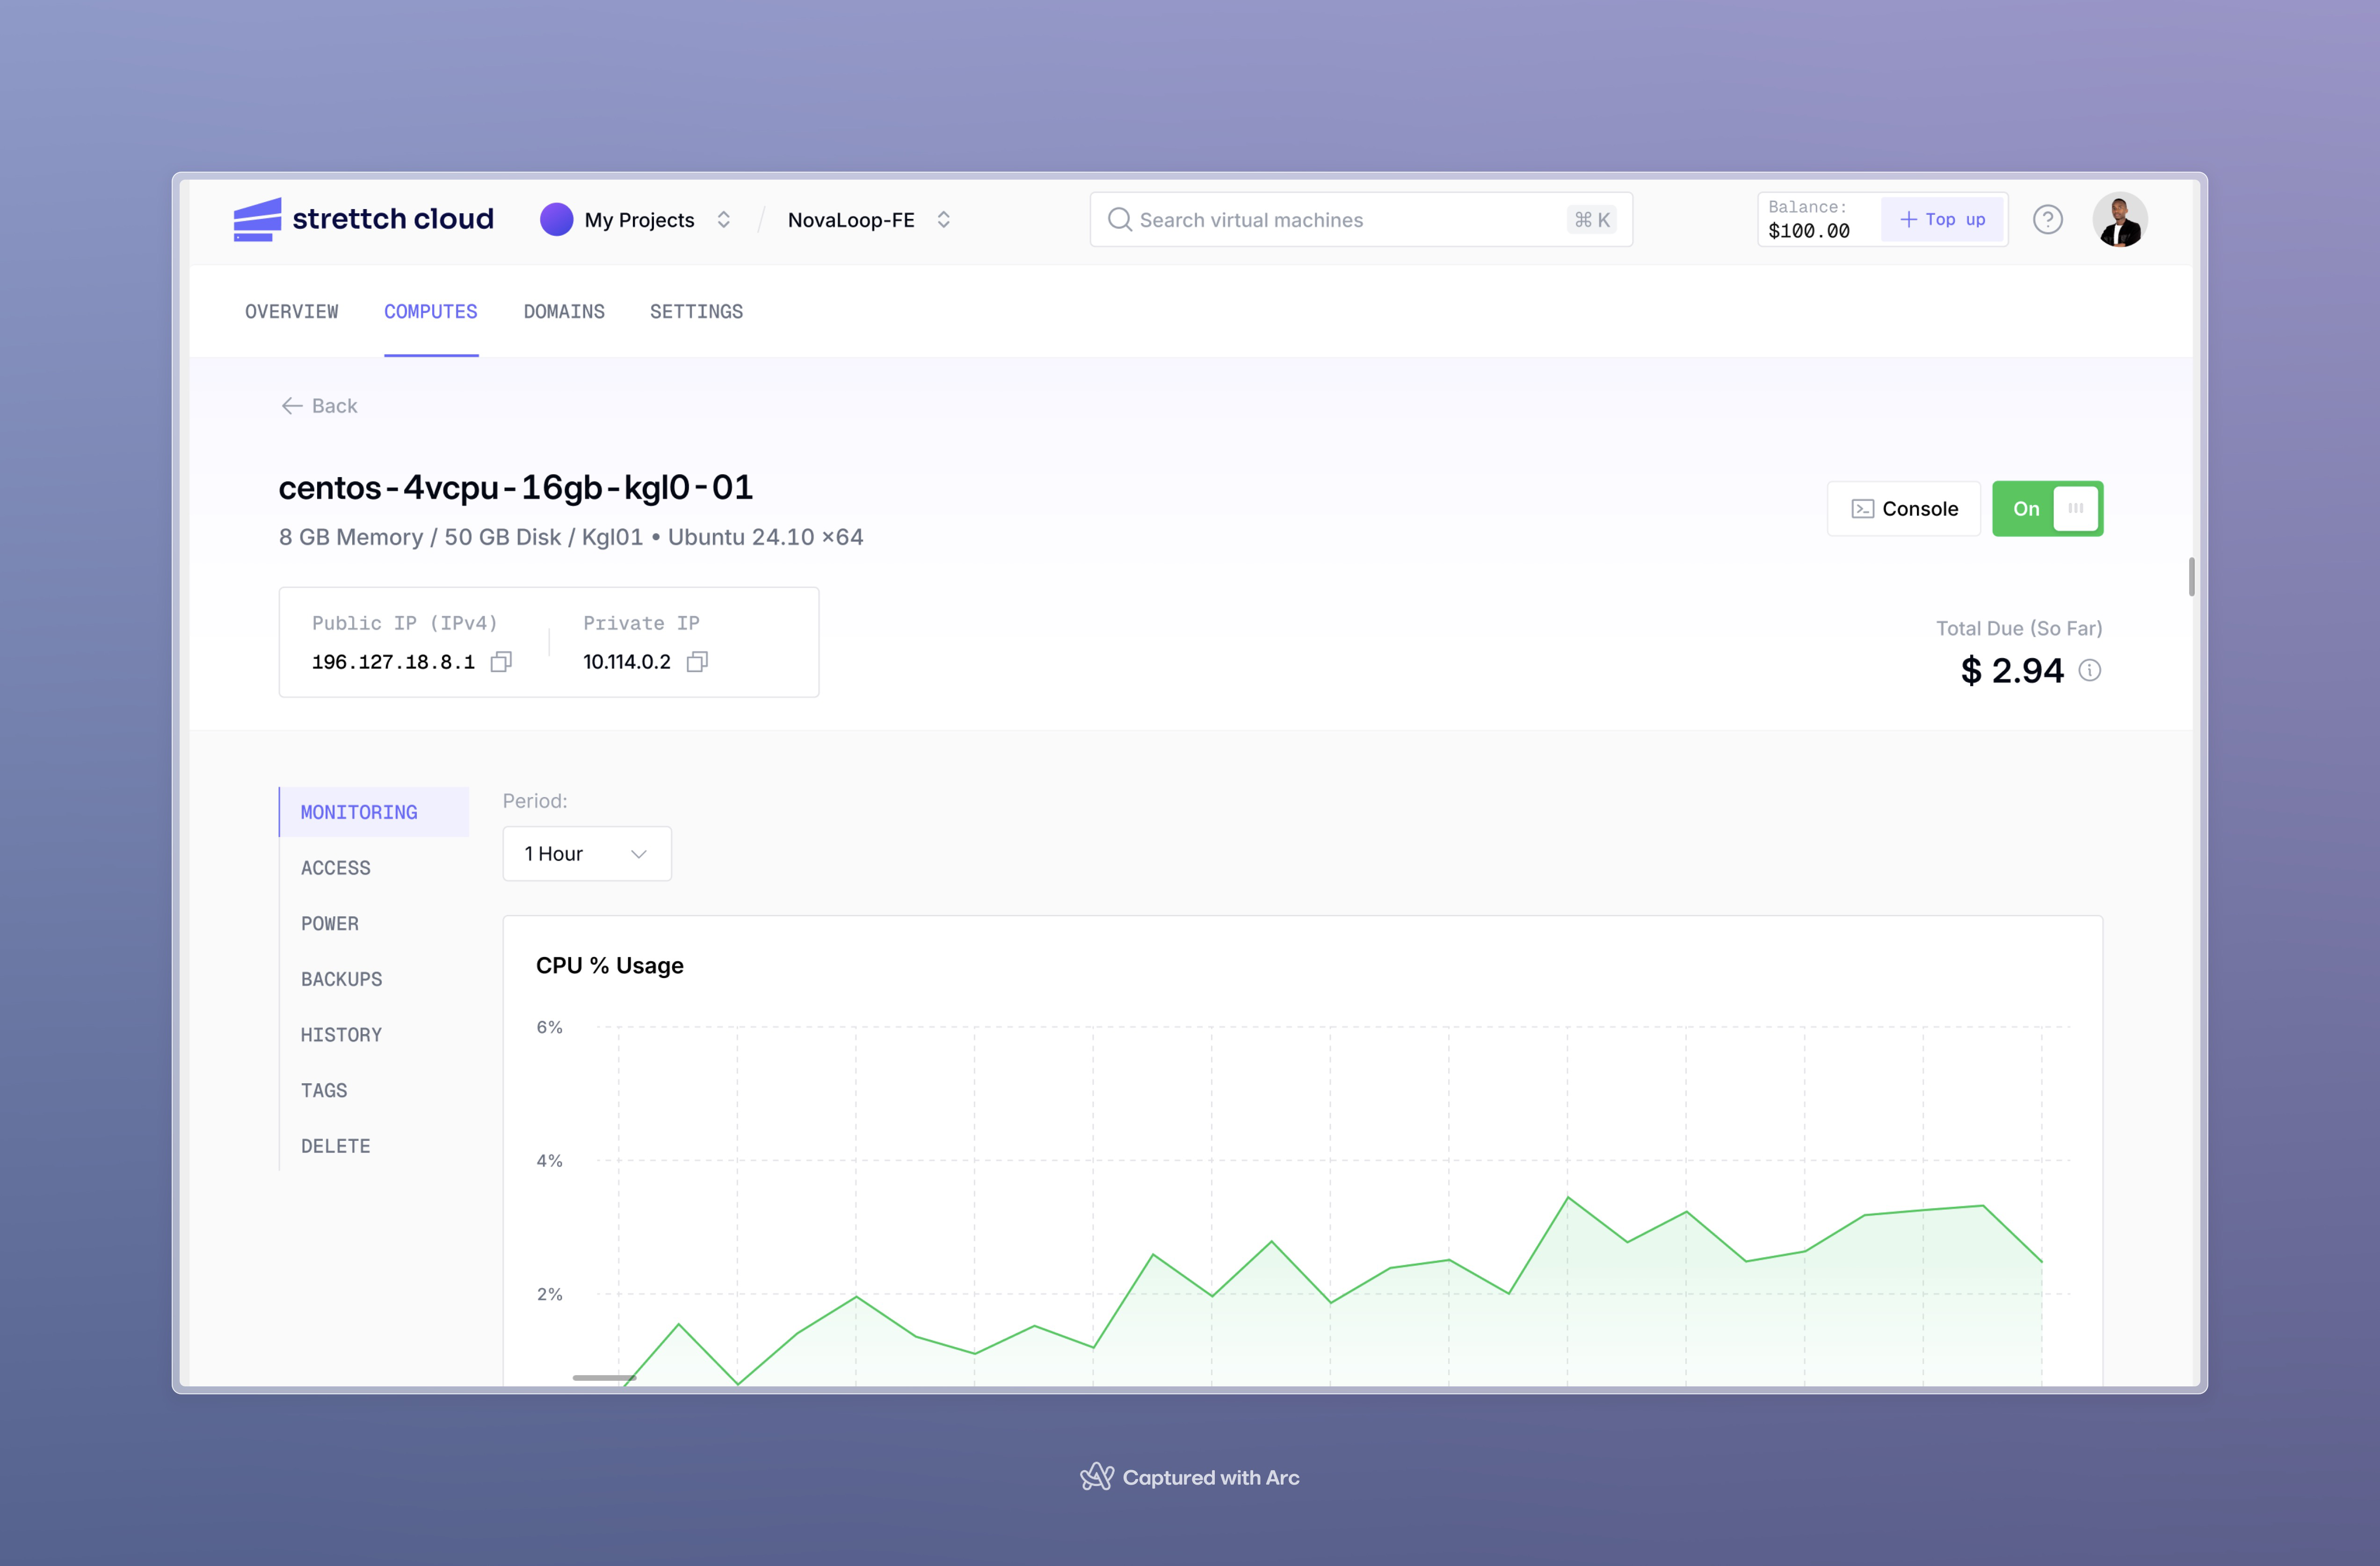Click the Top up balance button
Screen dimensions: 2380x1566
(x=1942, y=219)
